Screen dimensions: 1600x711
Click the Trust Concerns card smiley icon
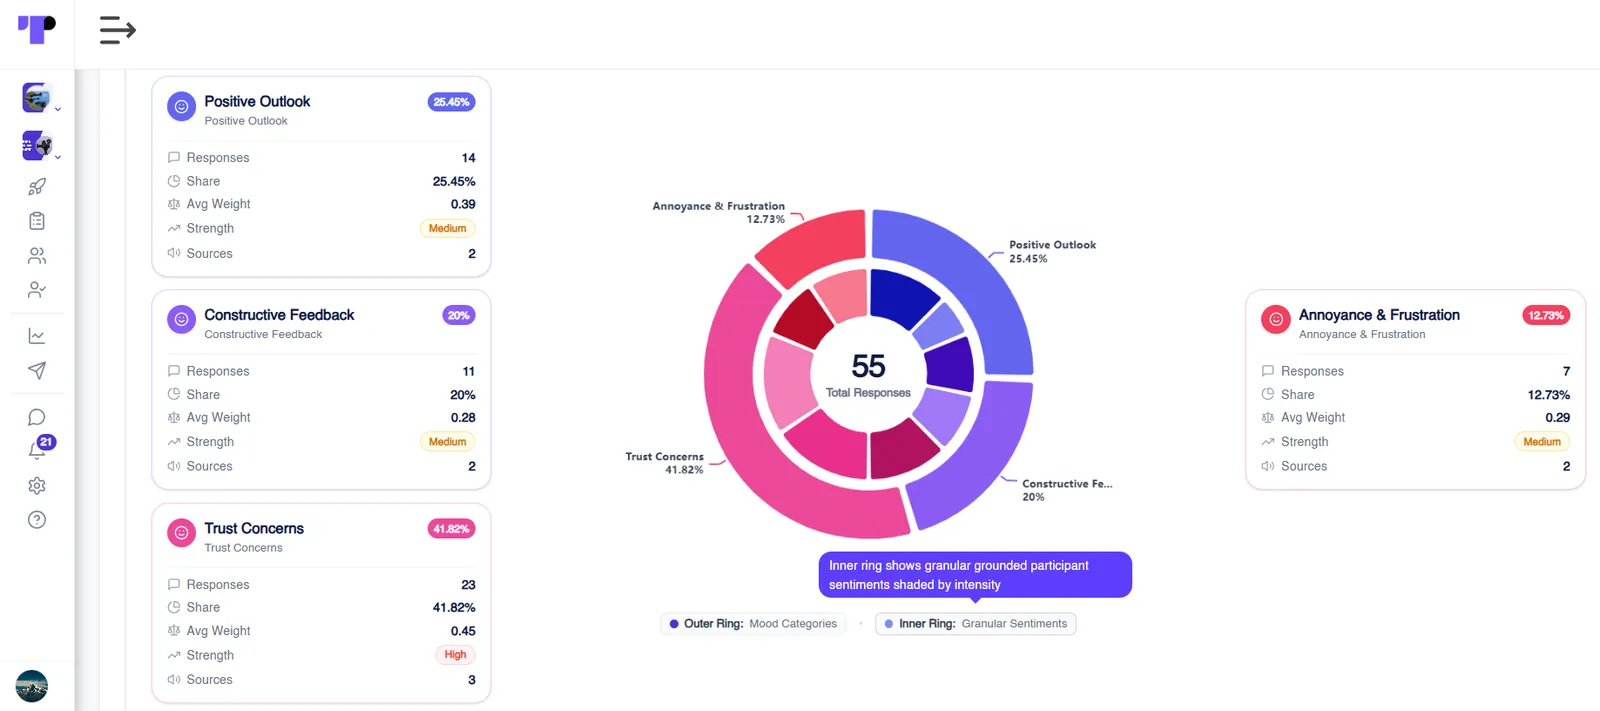pos(181,533)
